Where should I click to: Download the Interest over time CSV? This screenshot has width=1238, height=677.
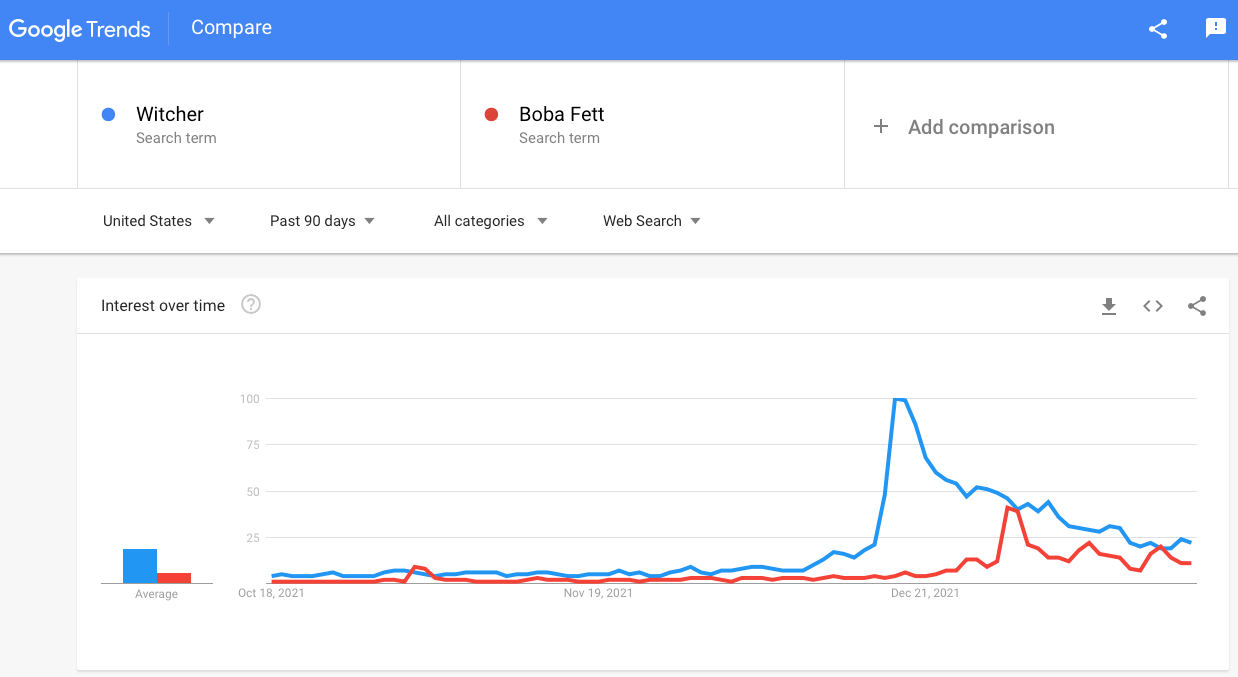(1108, 306)
